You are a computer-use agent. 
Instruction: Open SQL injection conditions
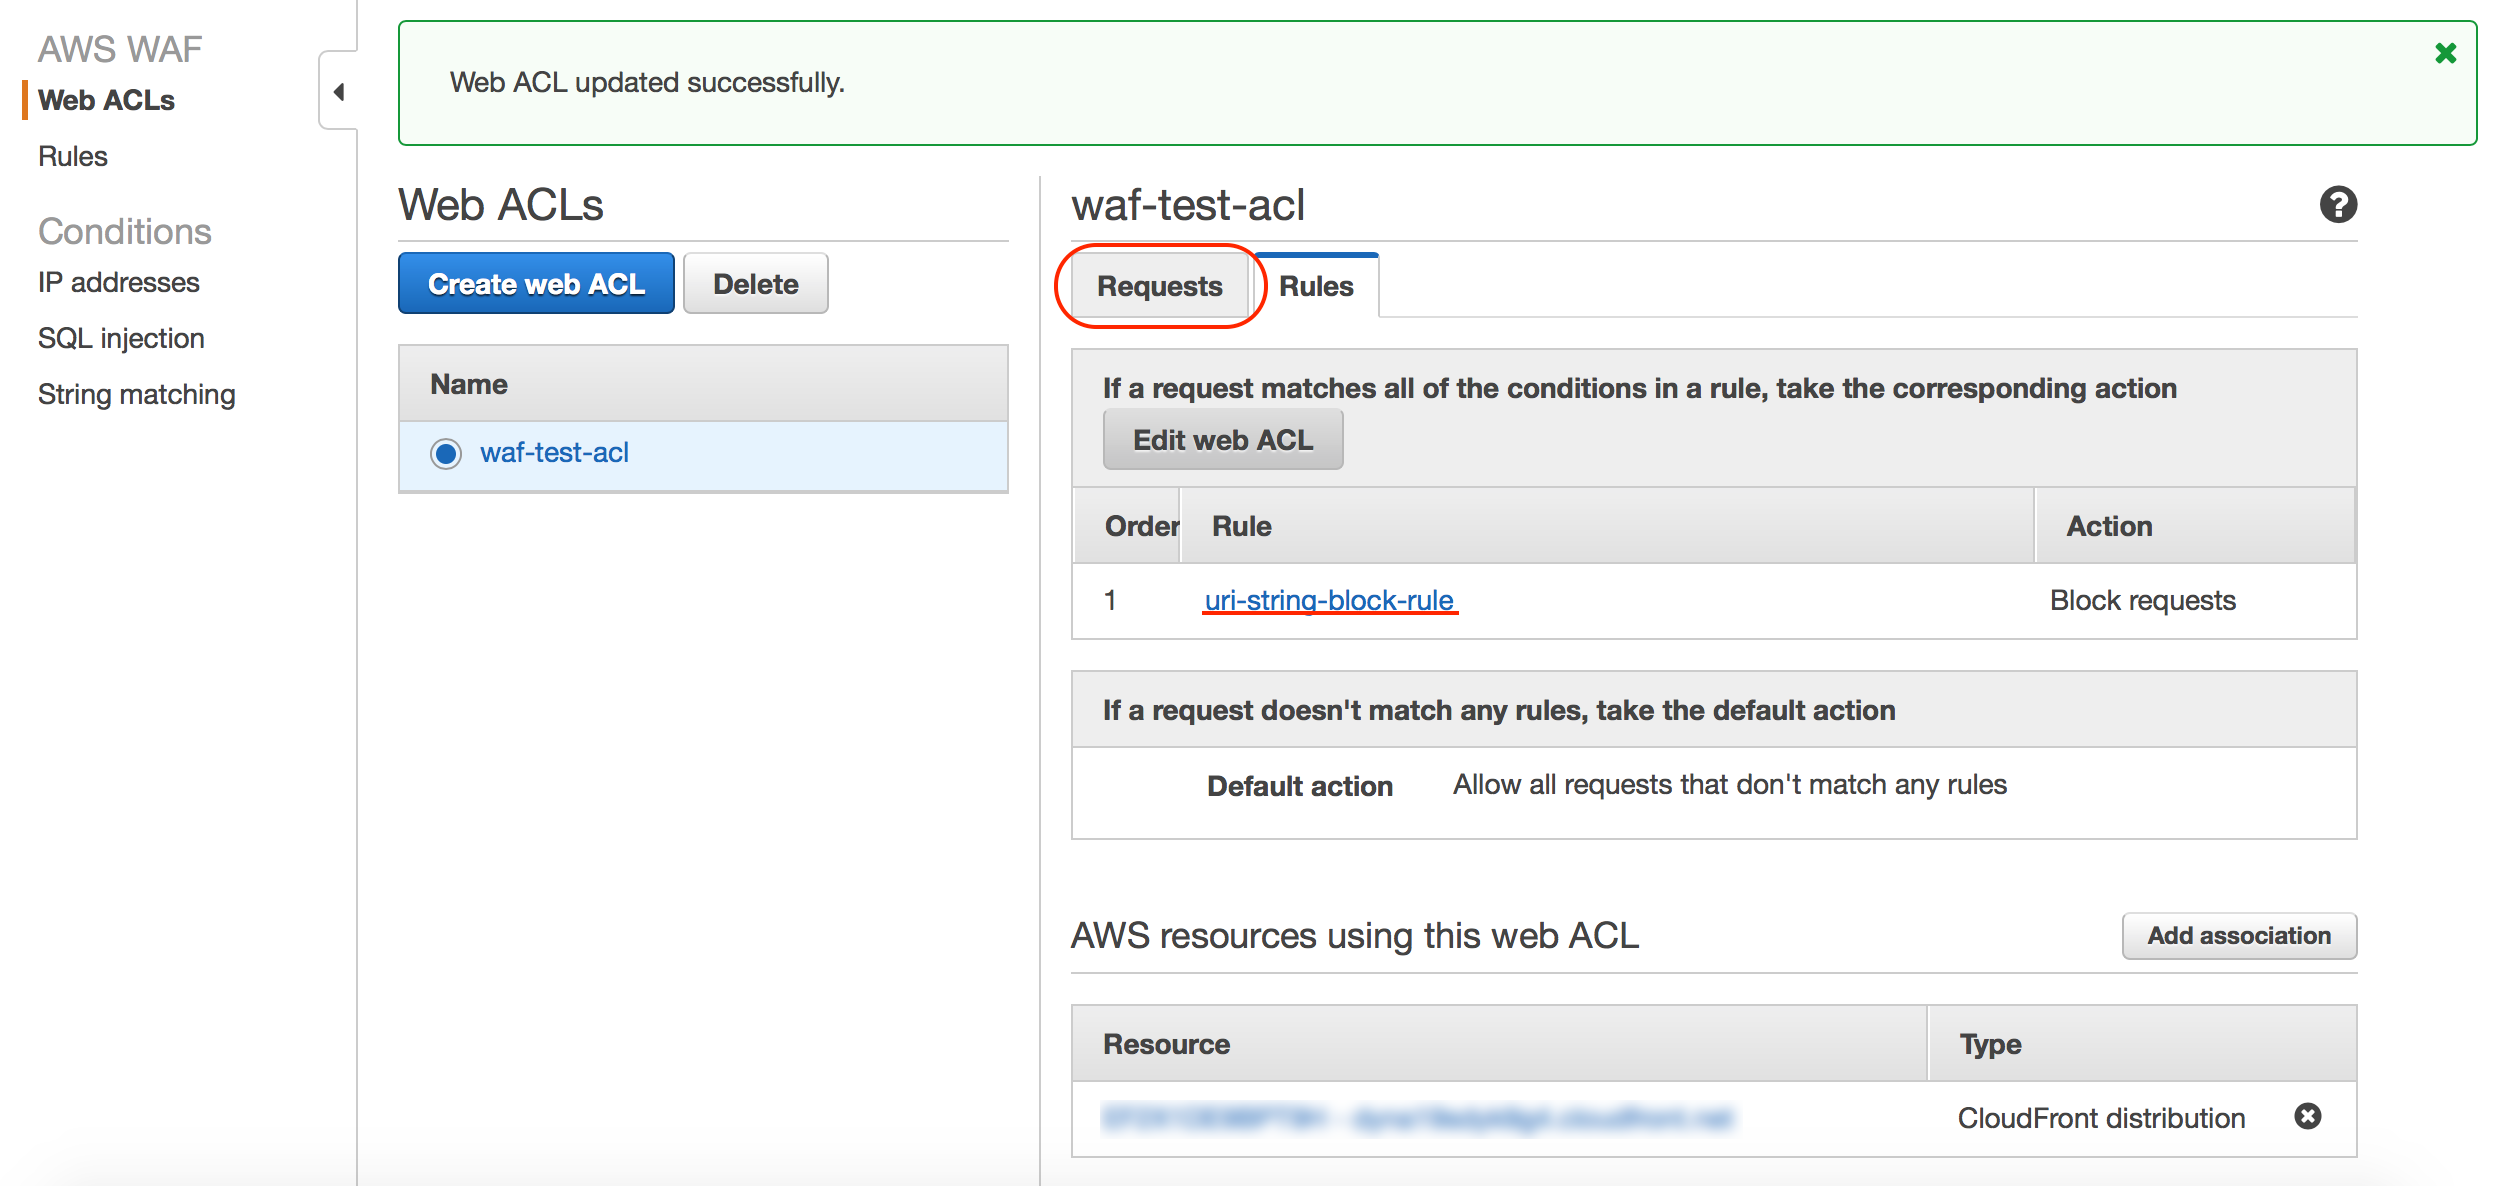121,337
